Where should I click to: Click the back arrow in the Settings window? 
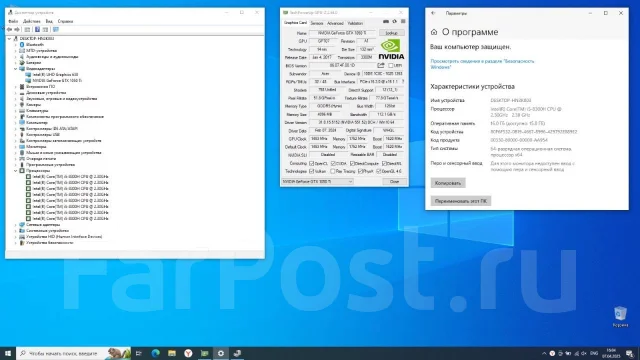(x=433, y=13)
